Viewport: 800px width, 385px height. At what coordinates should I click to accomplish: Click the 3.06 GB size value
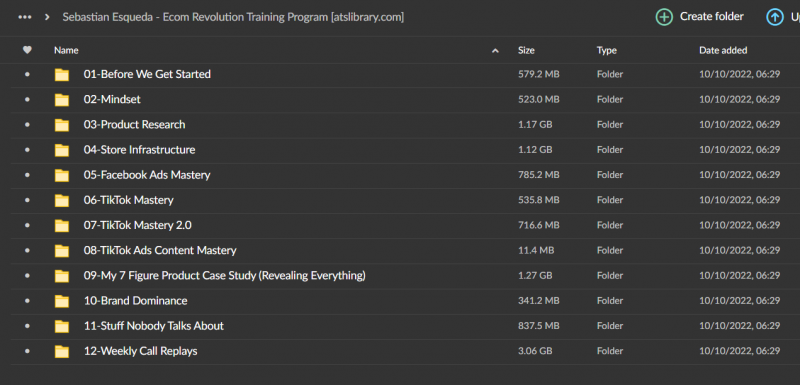[535, 351]
